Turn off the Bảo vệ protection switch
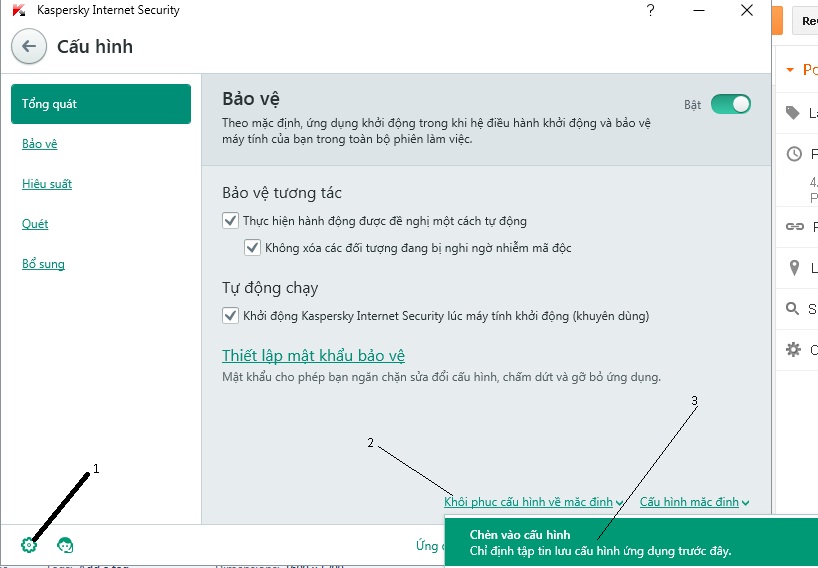 point(730,104)
